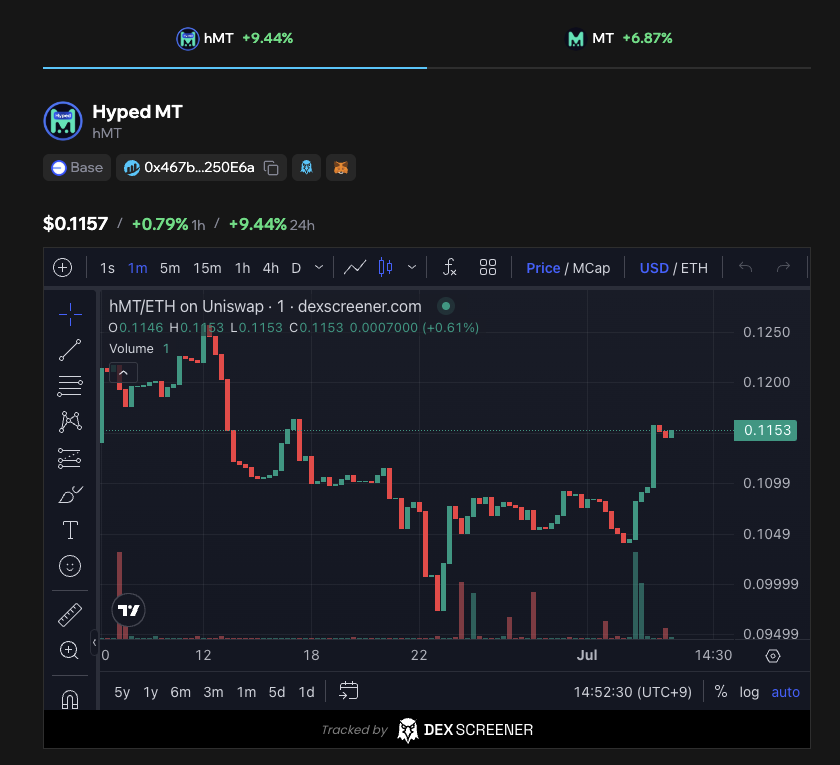Select candlestick chart style
This screenshot has width=840, height=765.
pos(386,267)
